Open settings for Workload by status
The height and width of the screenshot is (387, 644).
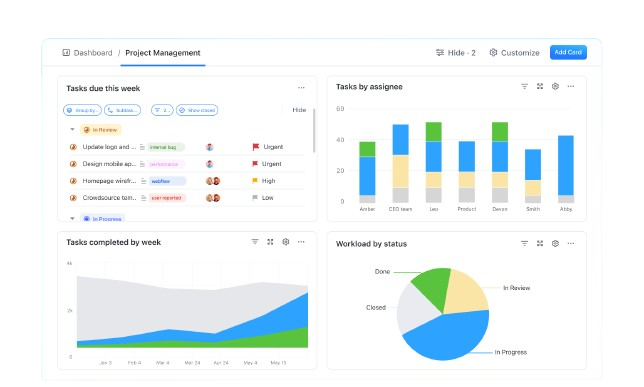click(x=555, y=243)
